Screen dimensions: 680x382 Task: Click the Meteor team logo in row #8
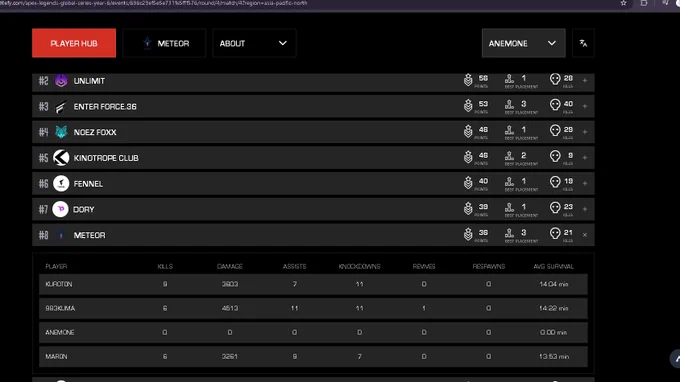coord(61,235)
